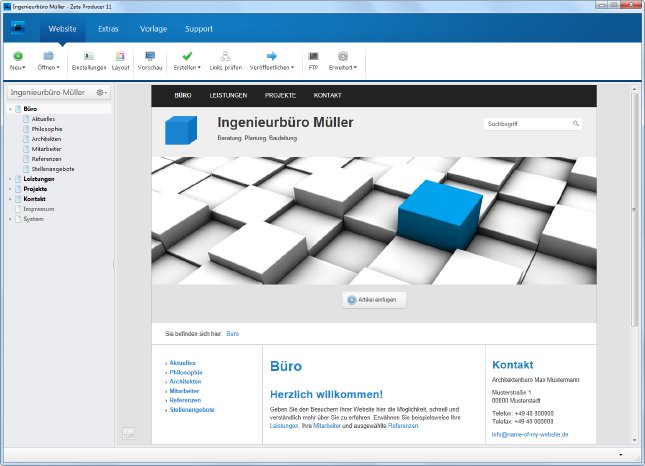Click the Veröffentlichen arrow icon
645x466 pixels.
271,56
